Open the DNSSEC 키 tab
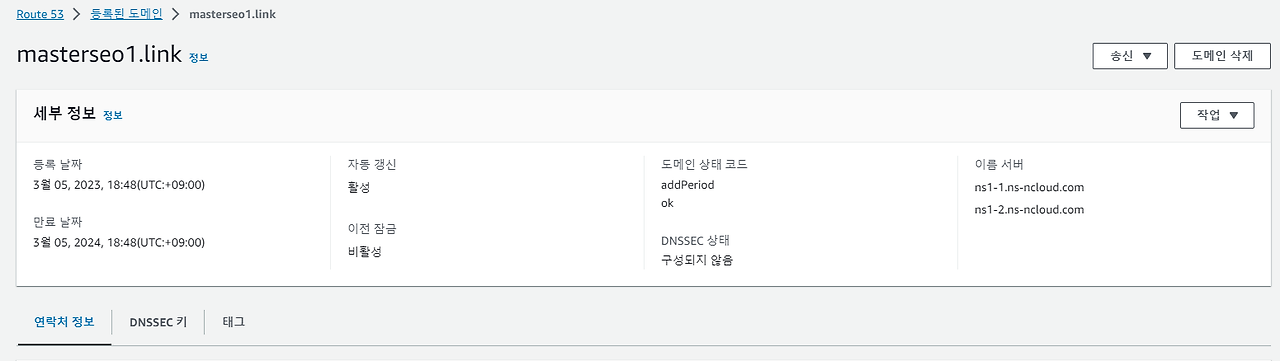This screenshot has height=361, width=1280. [x=158, y=322]
